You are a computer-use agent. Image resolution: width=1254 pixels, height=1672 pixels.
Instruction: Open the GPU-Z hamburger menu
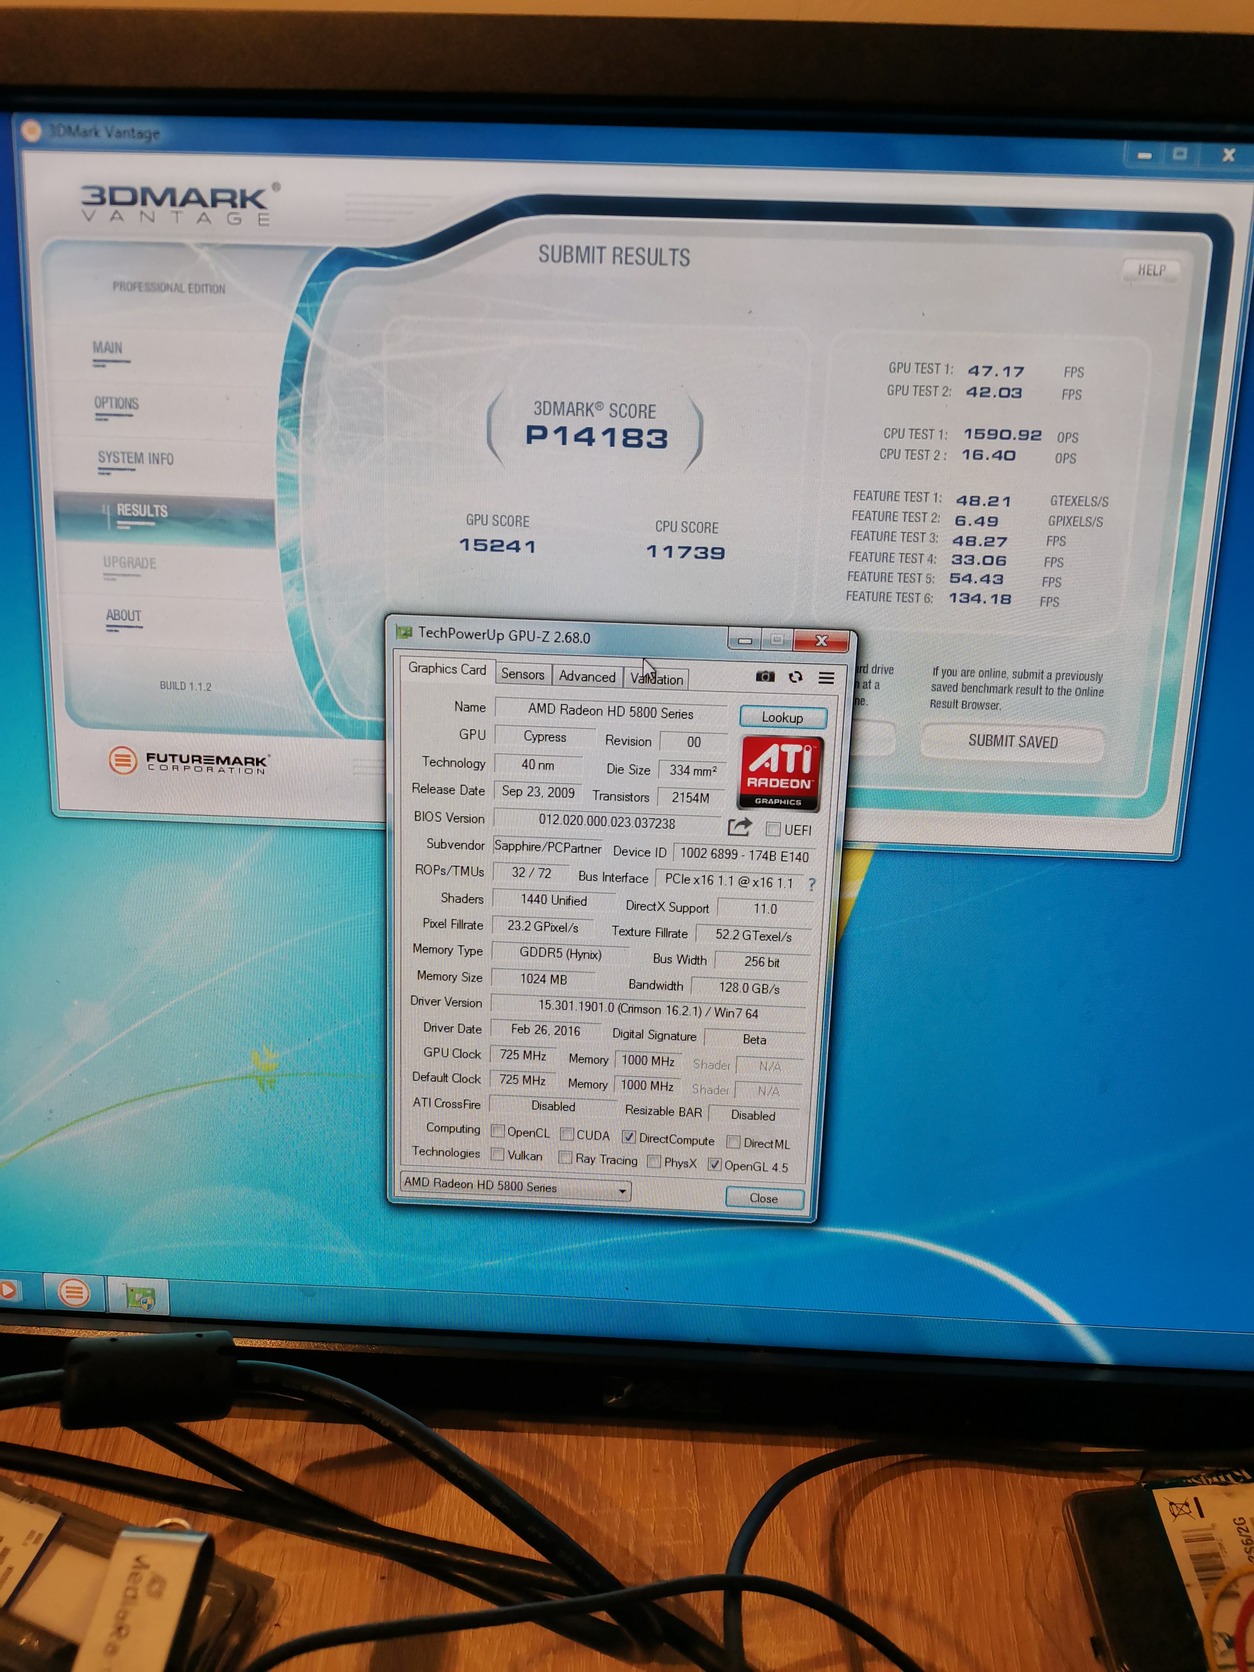pos(827,678)
